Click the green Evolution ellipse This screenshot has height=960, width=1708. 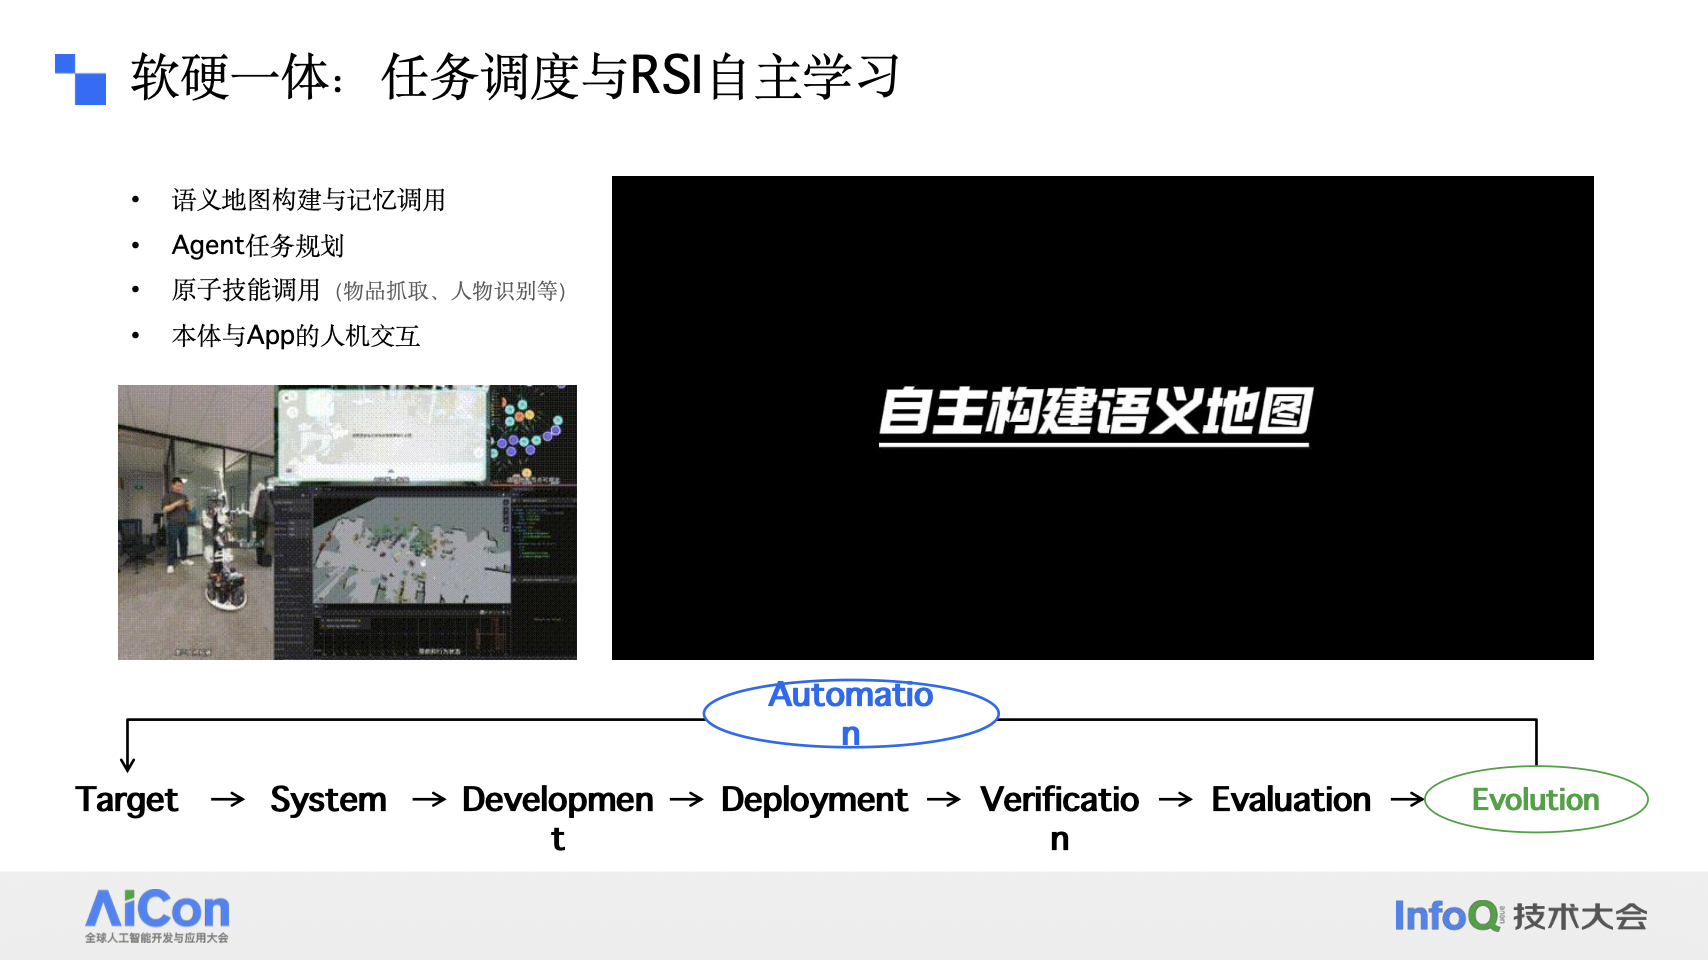click(1536, 799)
